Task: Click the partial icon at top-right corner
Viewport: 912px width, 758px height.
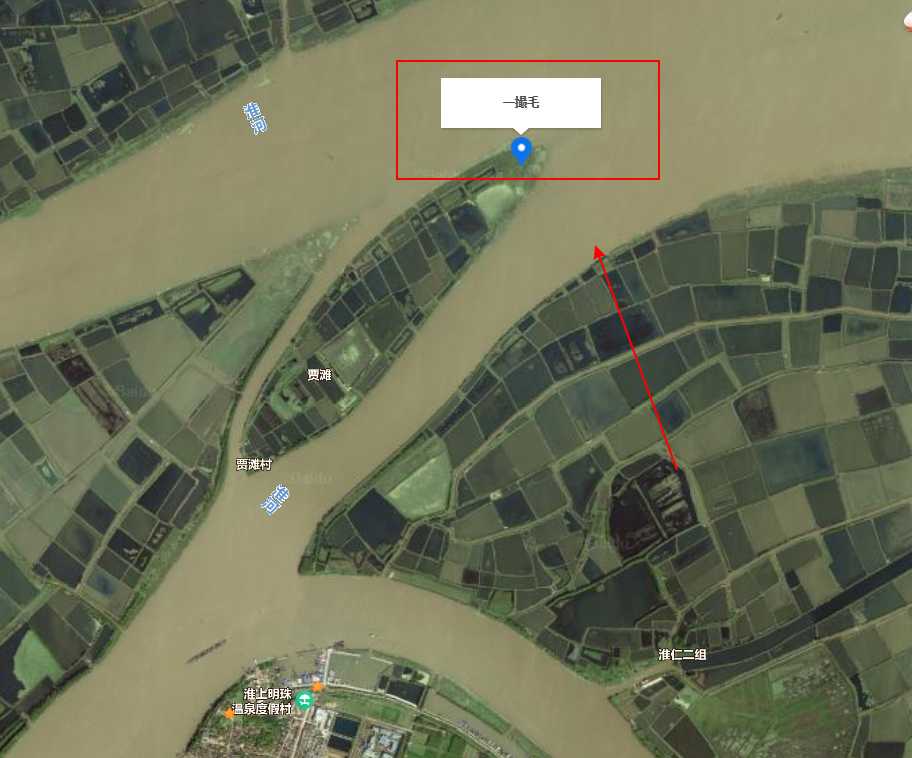Action: (907, 22)
